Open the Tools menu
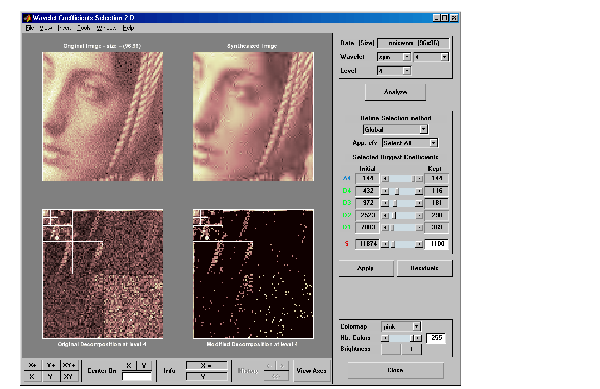This screenshot has height=389, width=600. [83, 28]
